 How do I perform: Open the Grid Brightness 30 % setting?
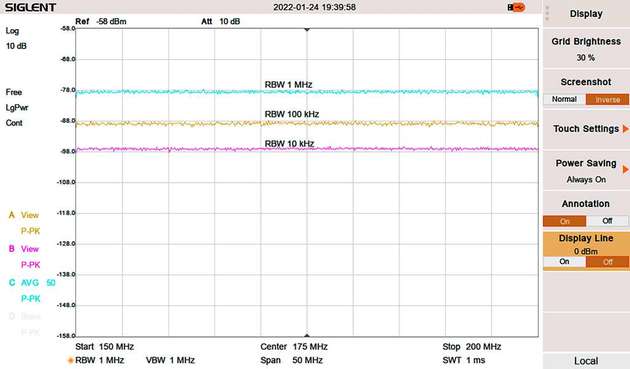pos(586,49)
